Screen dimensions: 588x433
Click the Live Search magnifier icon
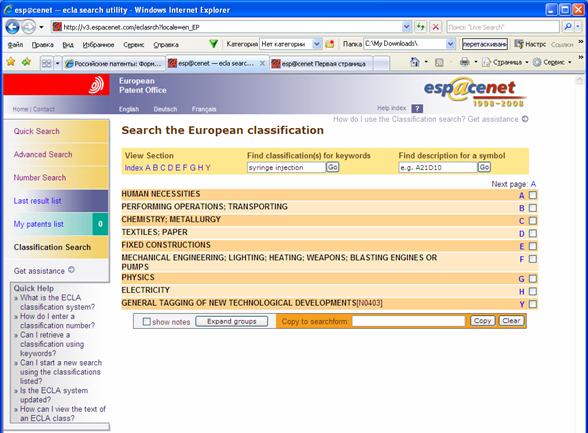tap(568, 27)
